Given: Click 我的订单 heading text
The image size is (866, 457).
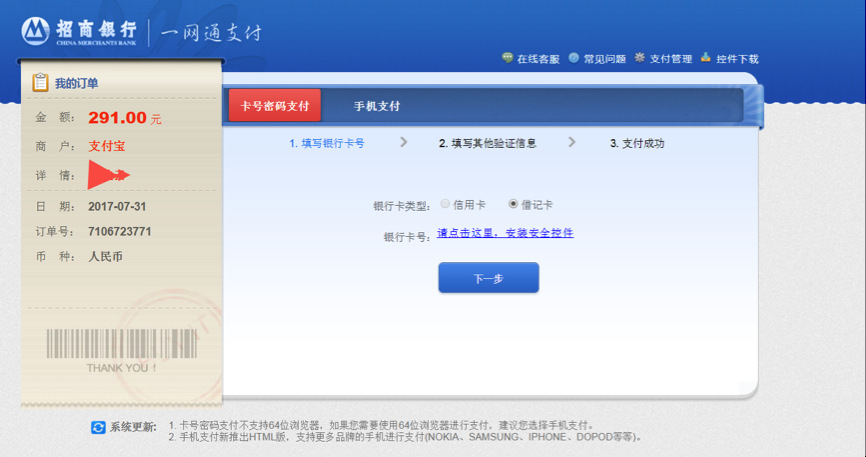Looking at the screenshot, I should [x=77, y=83].
